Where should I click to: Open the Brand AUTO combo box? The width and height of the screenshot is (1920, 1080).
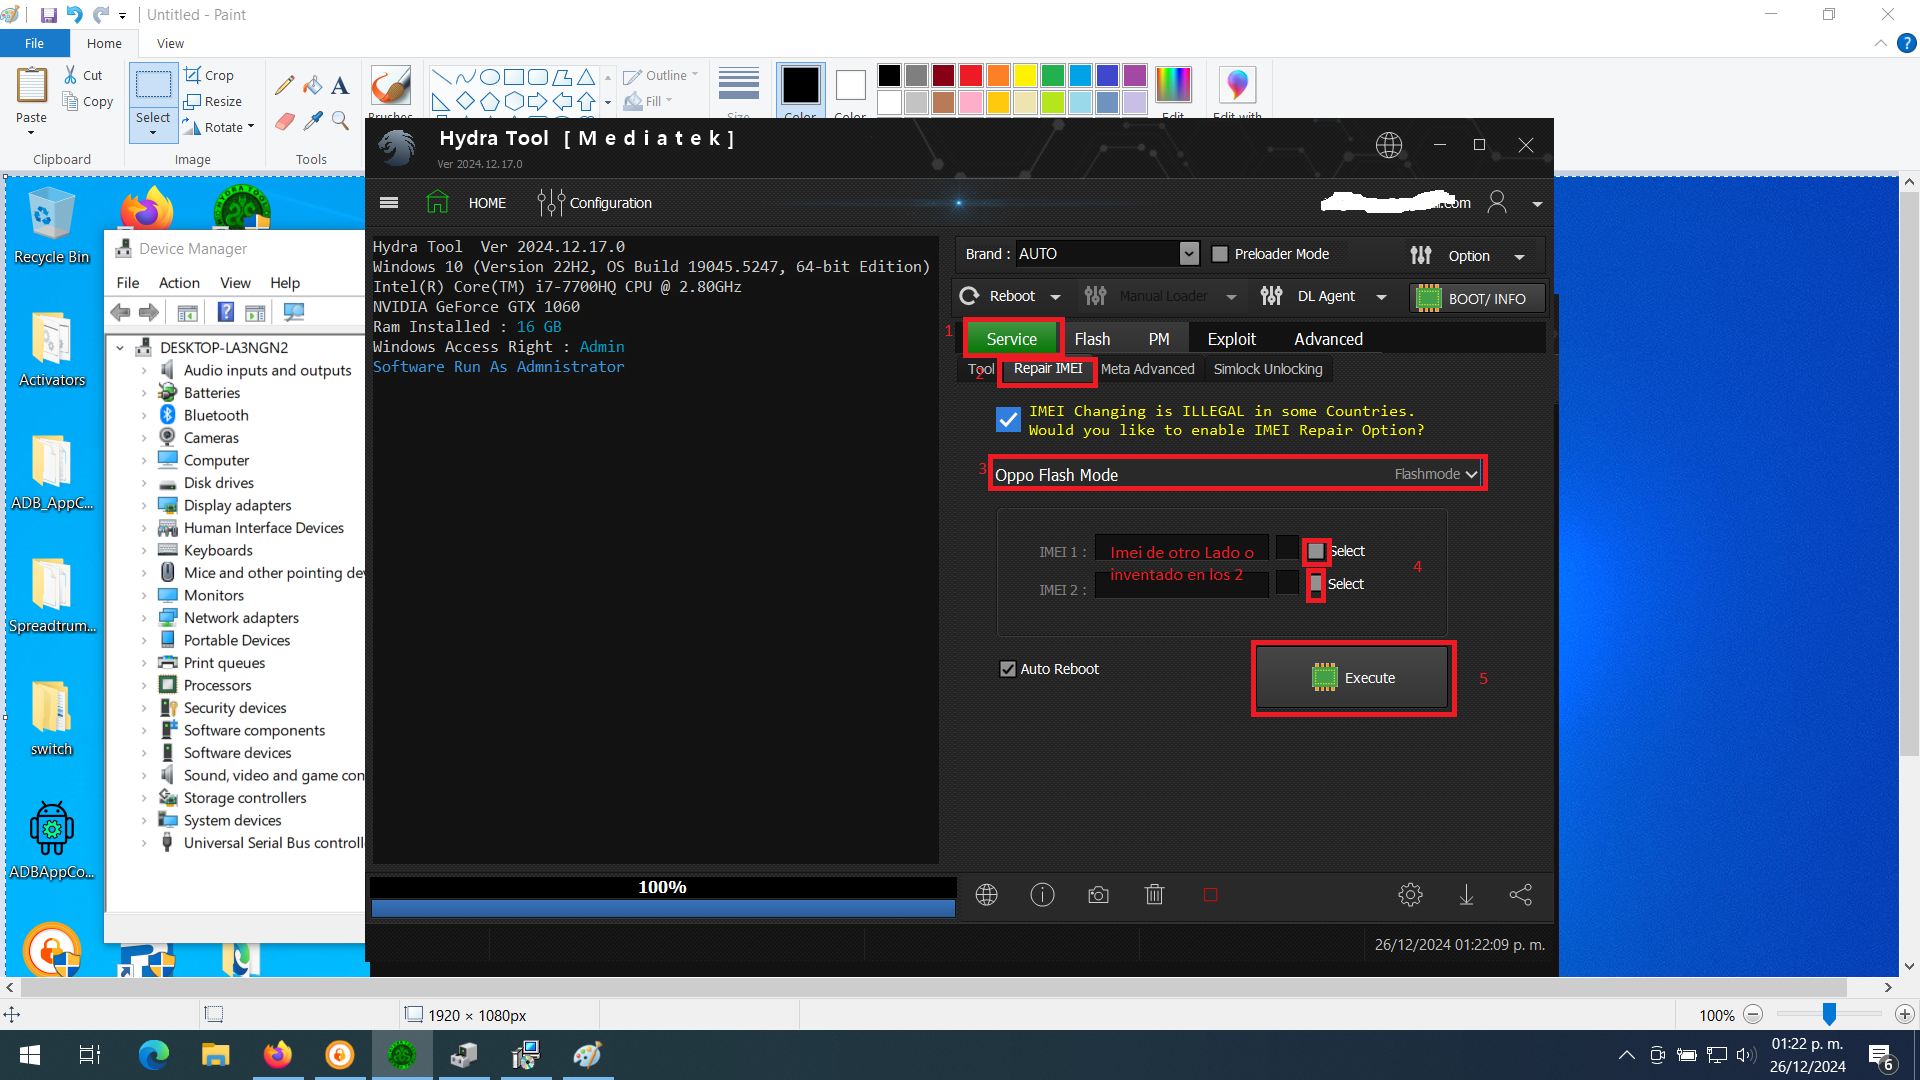pyautogui.click(x=1107, y=254)
